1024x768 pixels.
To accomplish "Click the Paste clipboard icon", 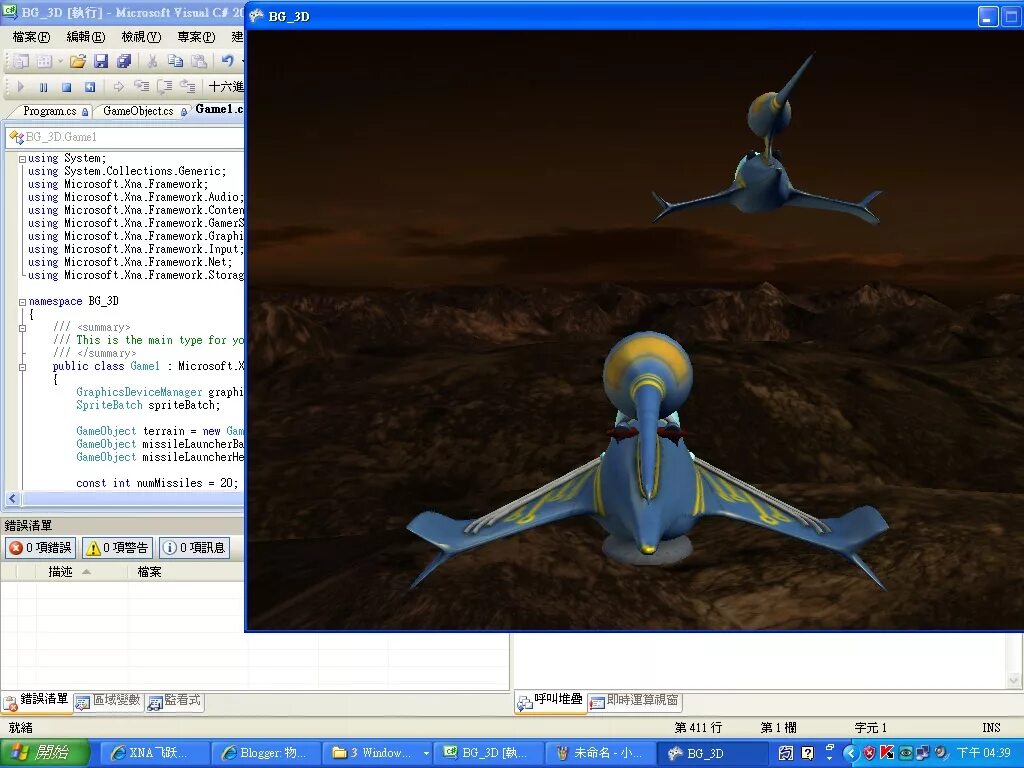I will point(199,61).
